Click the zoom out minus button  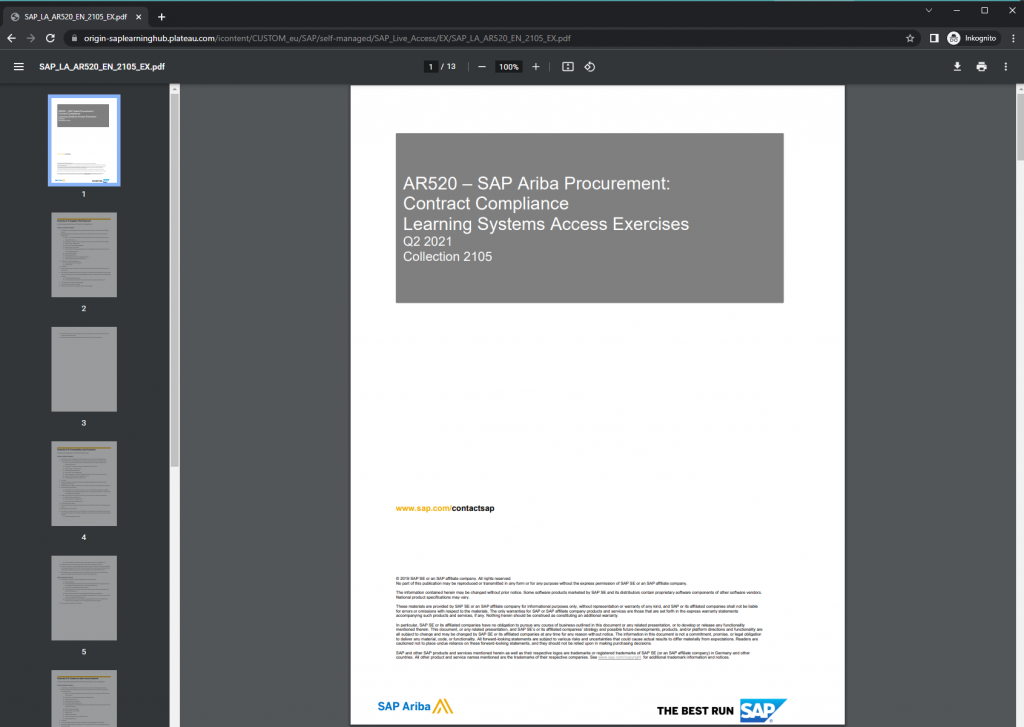point(481,67)
